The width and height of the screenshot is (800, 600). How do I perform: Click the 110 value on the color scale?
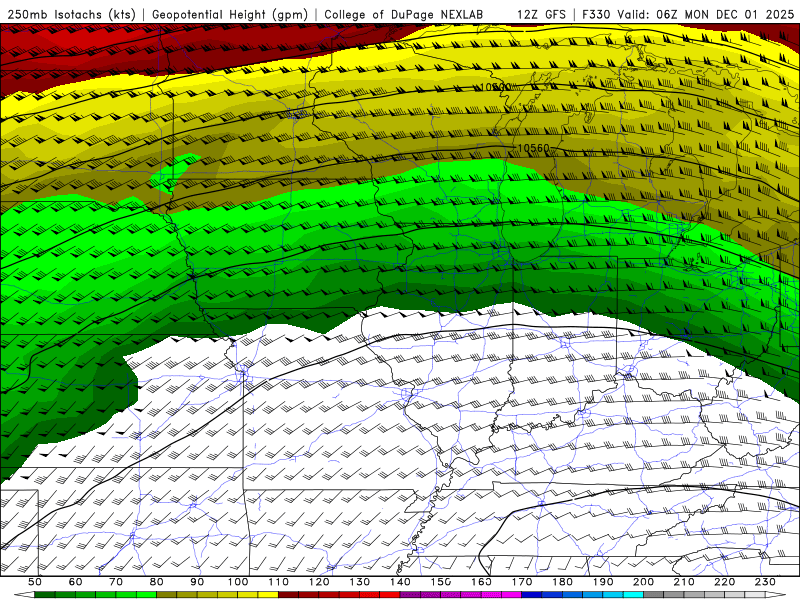279,582
